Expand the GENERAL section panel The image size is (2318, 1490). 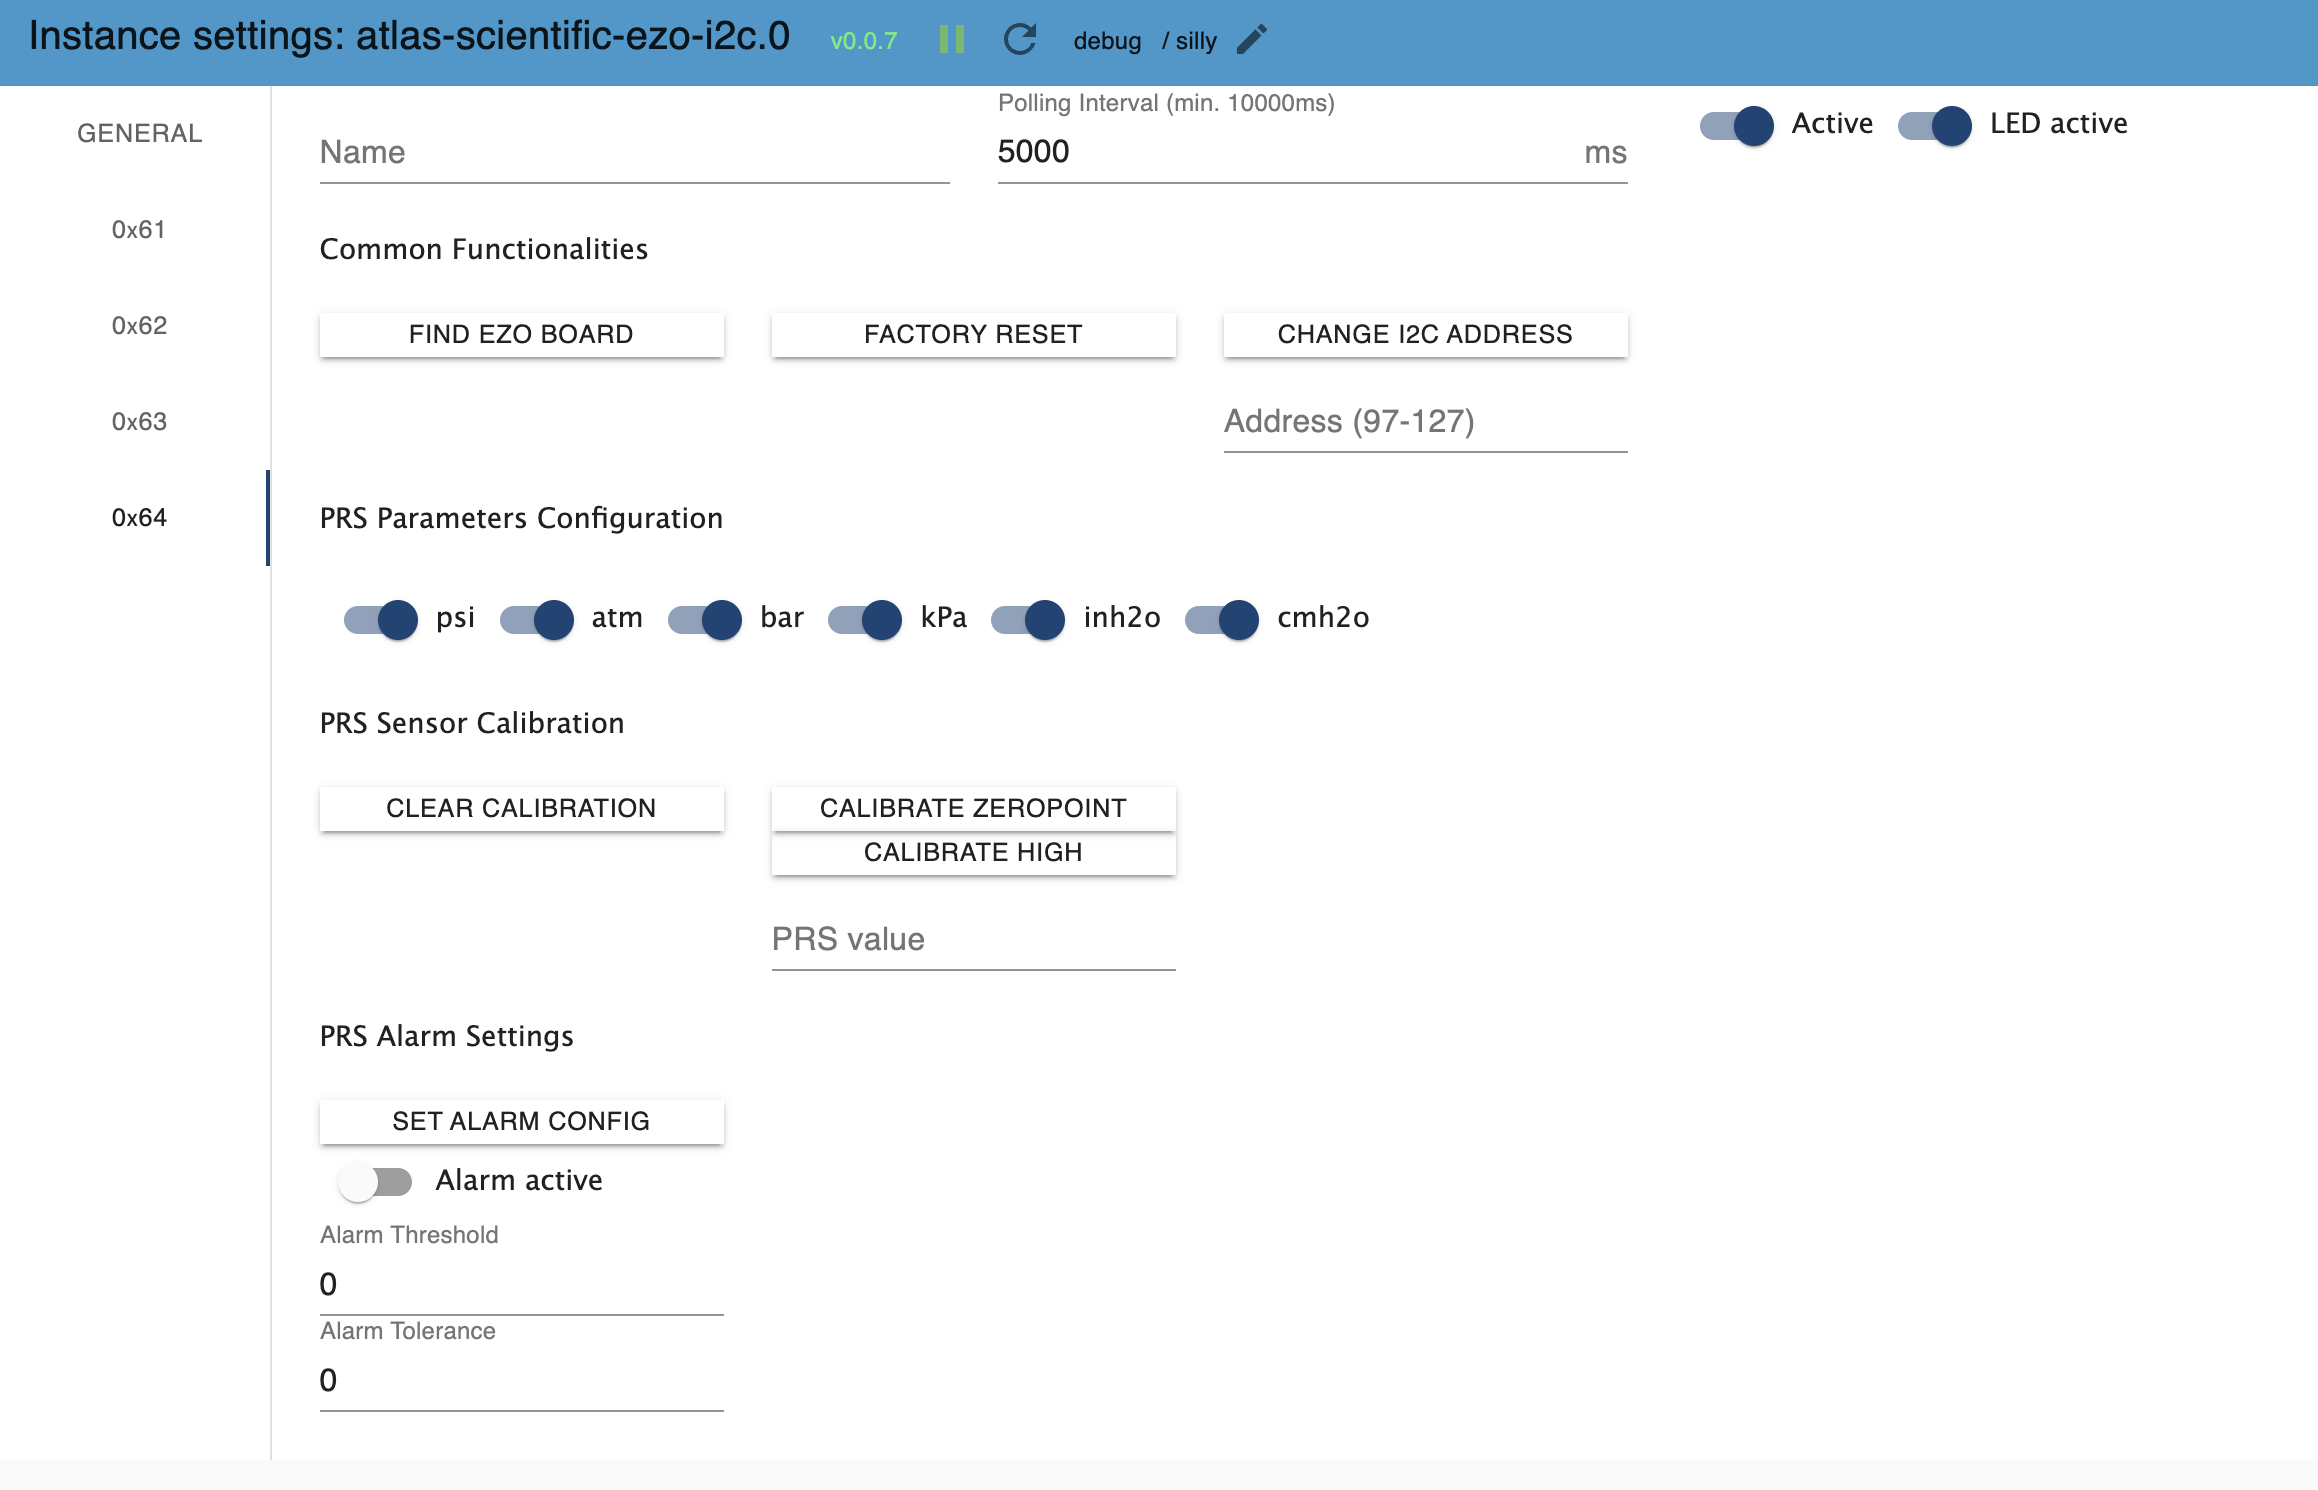coord(139,130)
